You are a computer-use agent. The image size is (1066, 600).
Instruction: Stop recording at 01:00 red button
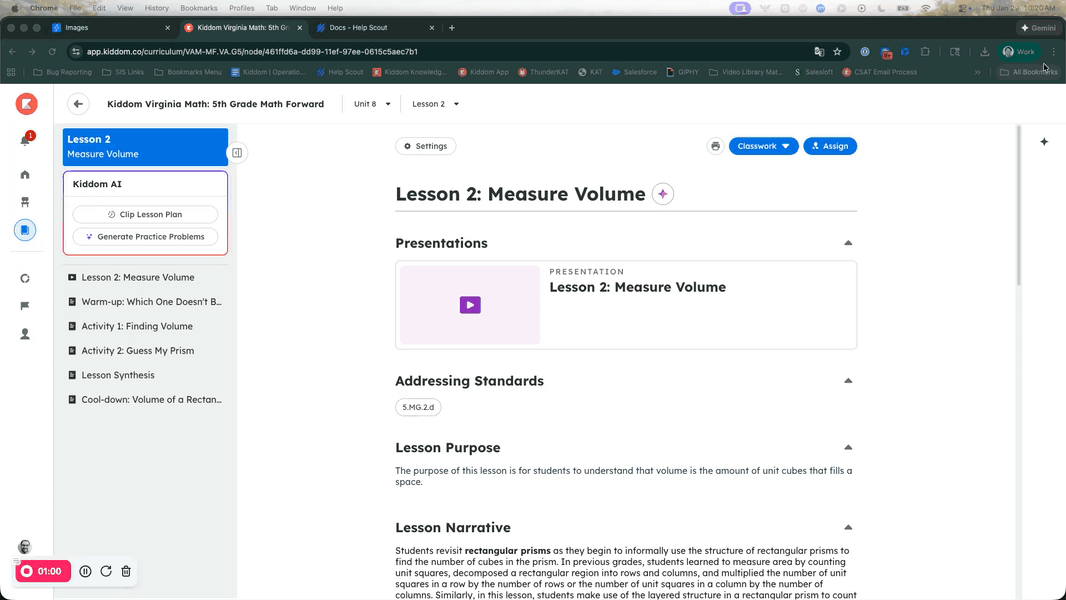pos(43,571)
